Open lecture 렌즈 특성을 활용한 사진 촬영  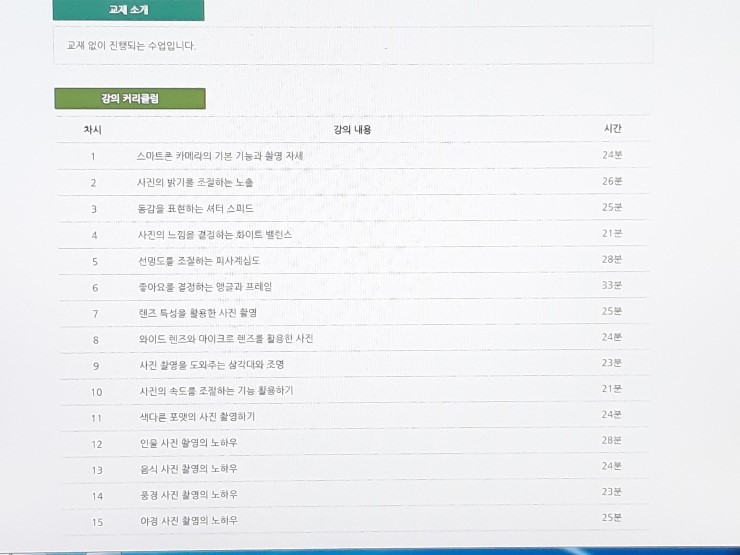coord(198,312)
